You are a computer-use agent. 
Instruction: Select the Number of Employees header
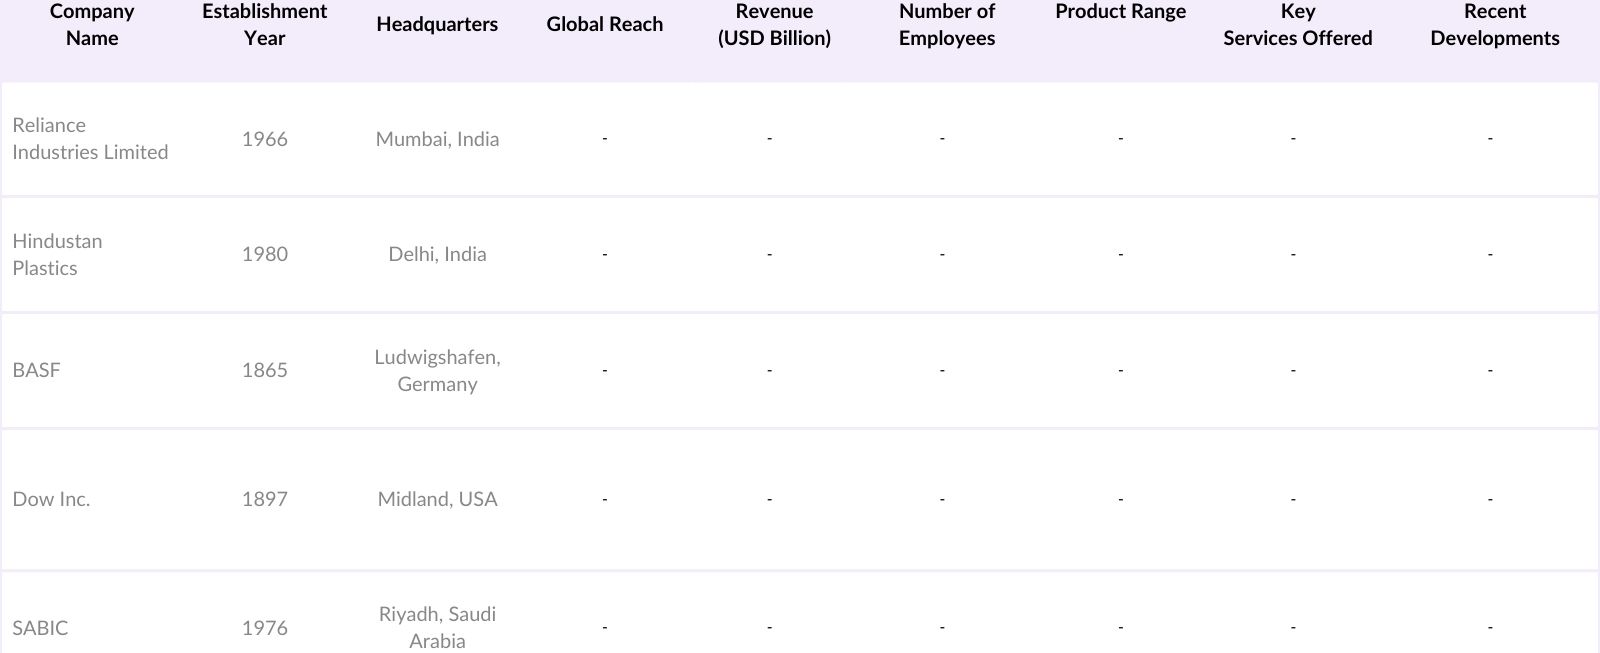[946, 25]
